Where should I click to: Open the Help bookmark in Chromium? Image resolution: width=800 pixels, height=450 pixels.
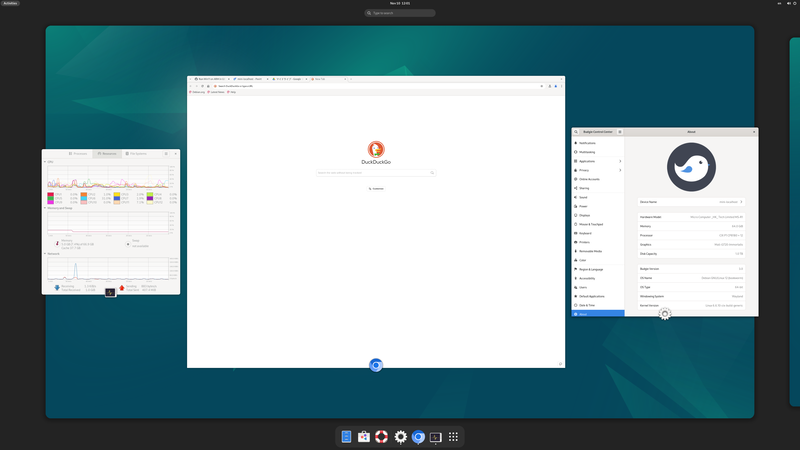click(232, 92)
